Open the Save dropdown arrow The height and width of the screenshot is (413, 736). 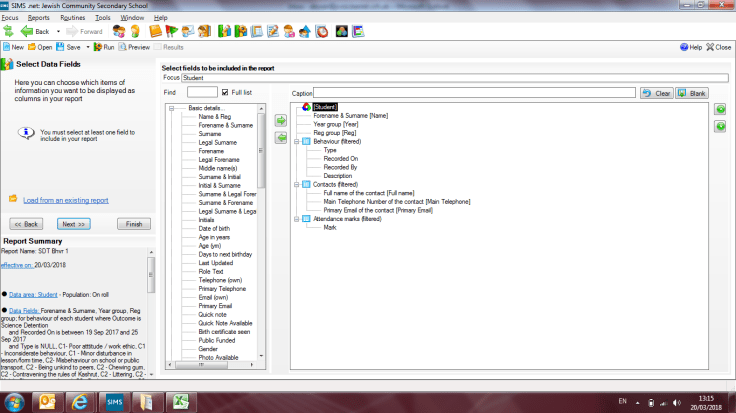tap(87, 47)
